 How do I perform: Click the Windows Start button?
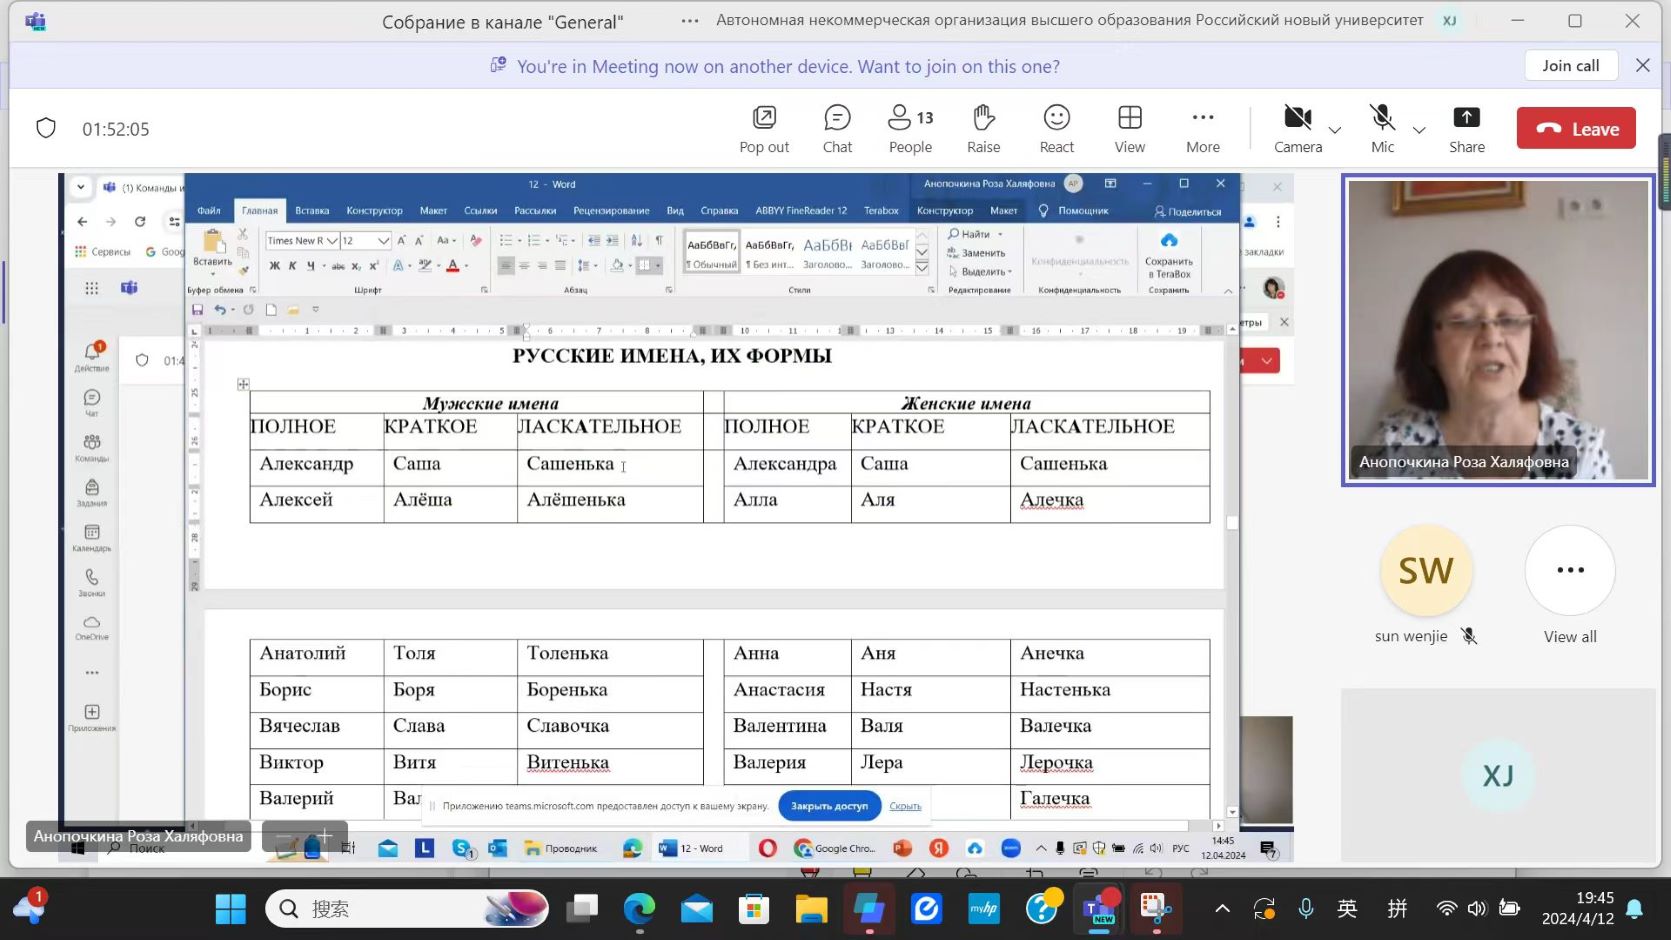click(230, 909)
